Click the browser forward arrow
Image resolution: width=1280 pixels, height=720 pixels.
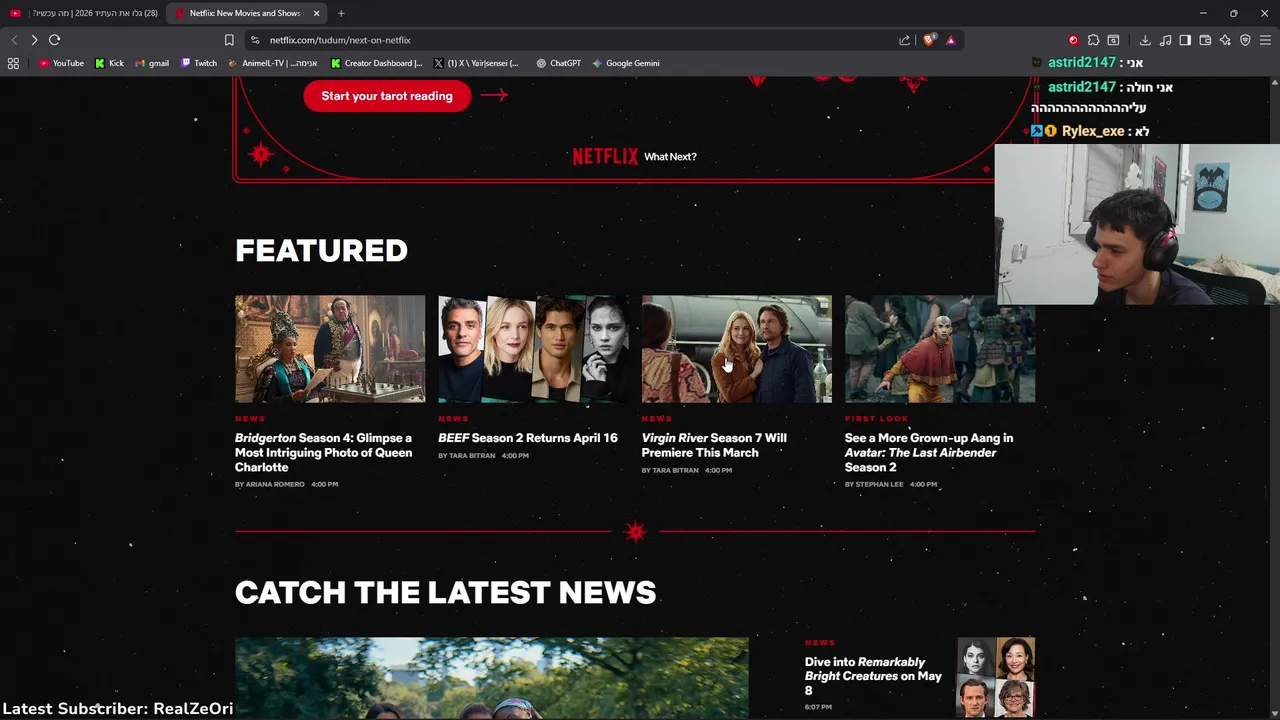click(34, 40)
